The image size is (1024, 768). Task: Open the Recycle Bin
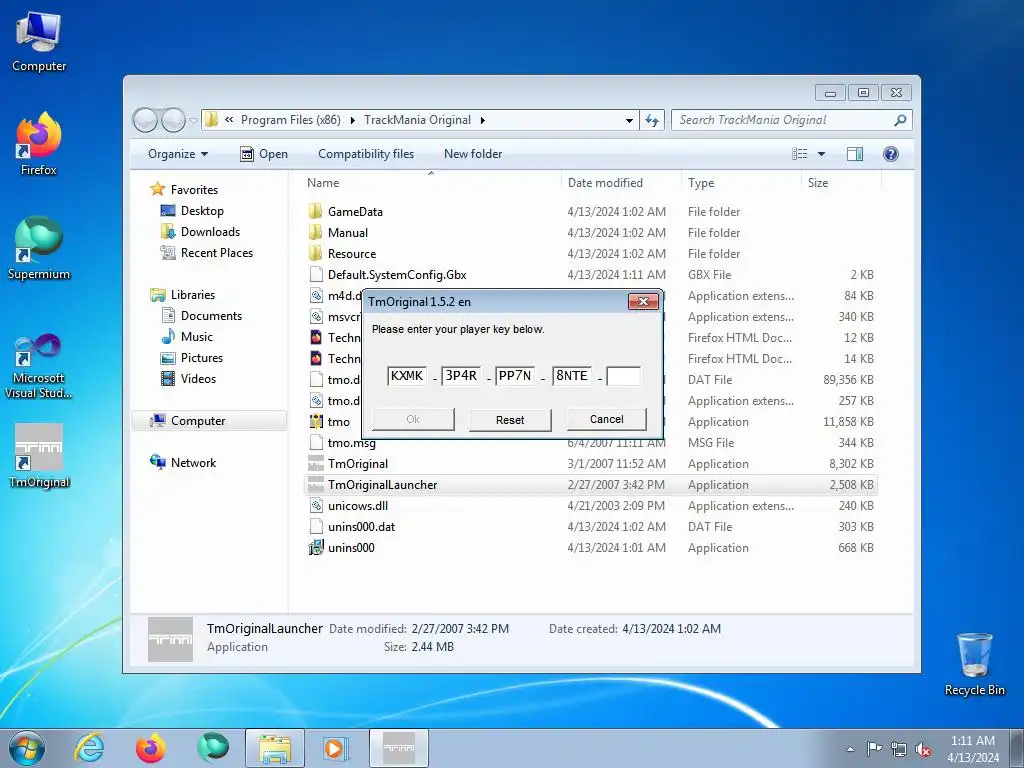974,664
